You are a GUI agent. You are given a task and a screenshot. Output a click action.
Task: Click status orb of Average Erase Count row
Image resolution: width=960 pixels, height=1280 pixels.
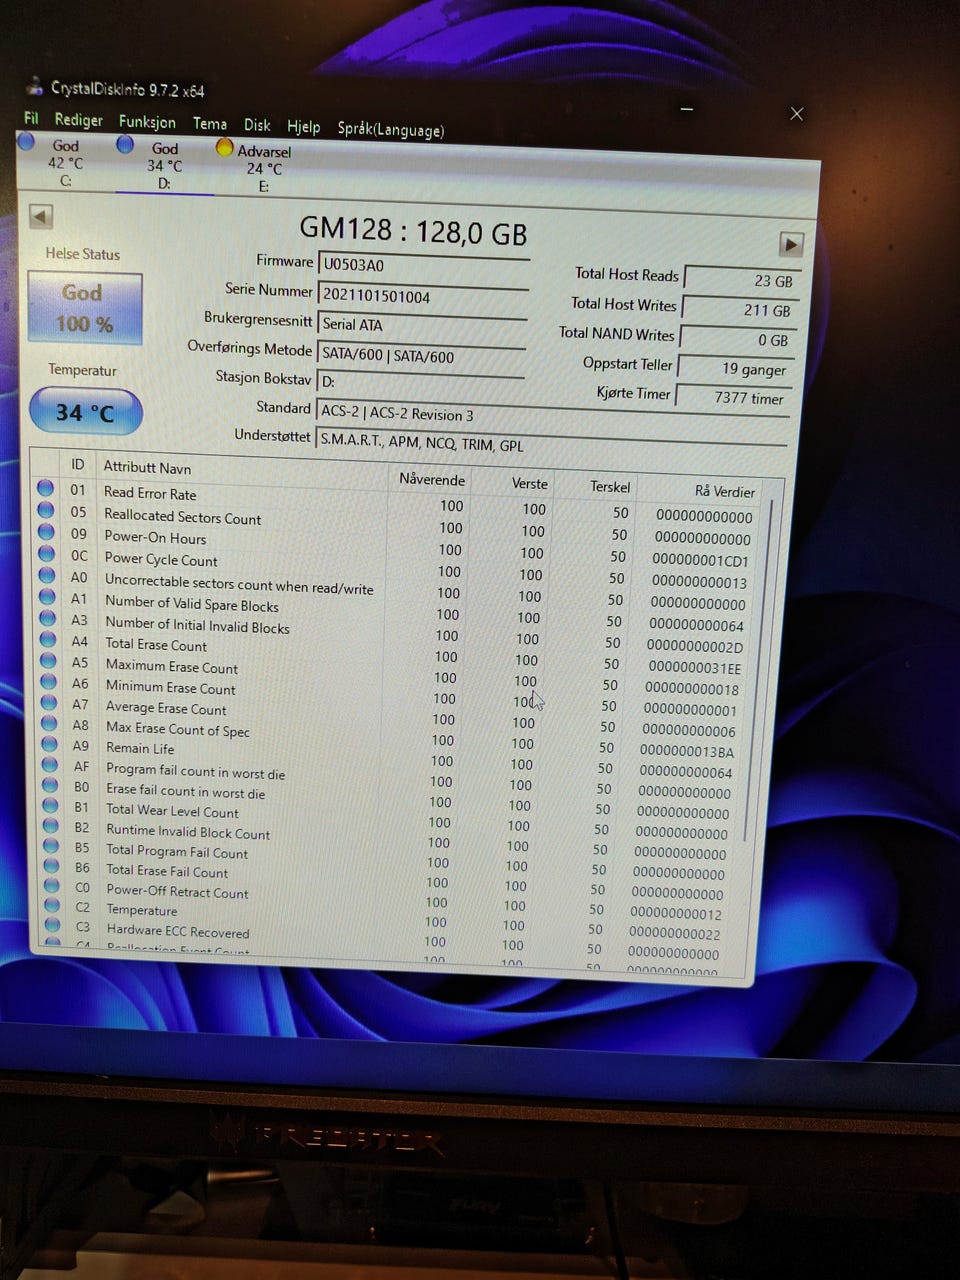click(49, 703)
